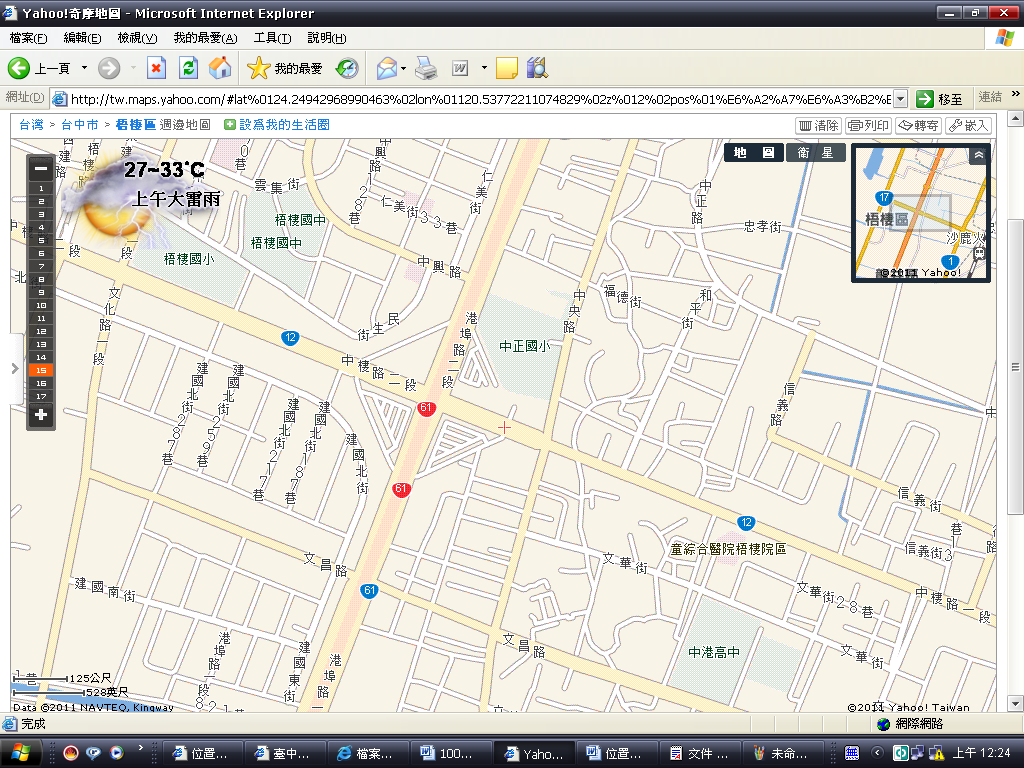
Task: Switch map to 衛星 satellite view
Action: coord(816,153)
